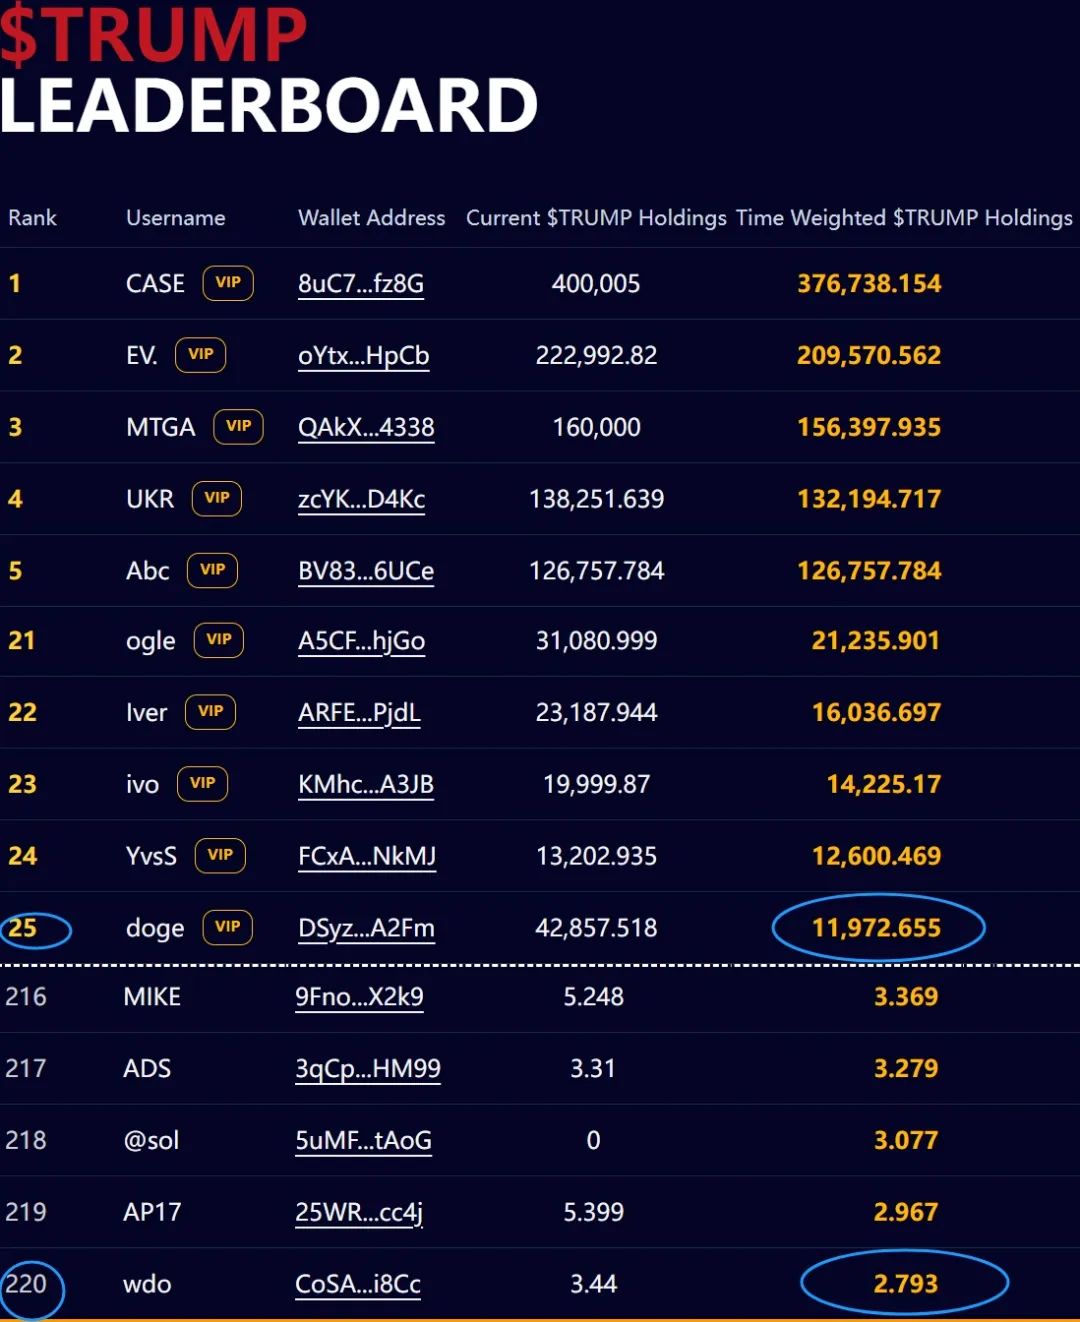Click time weighted value 12,600.469

tap(876, 856)
